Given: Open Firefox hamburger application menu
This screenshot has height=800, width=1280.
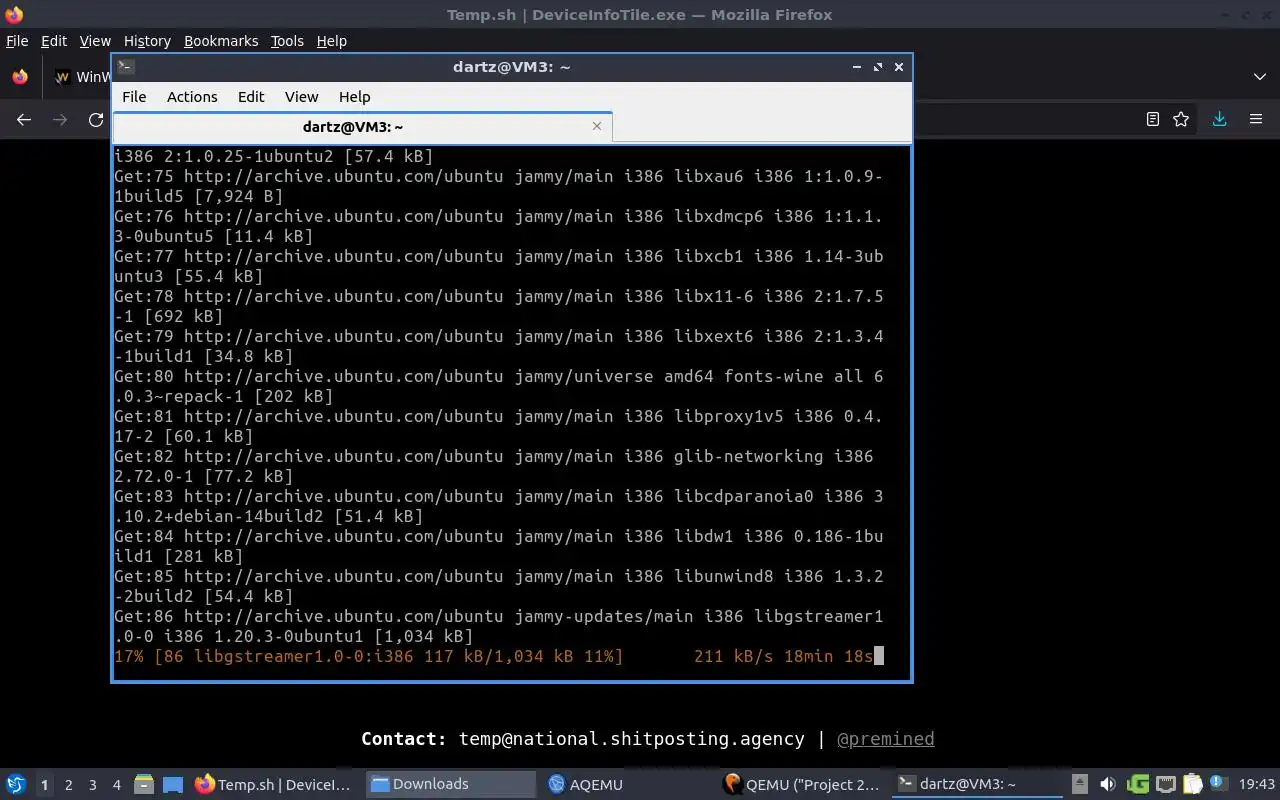Looking at the screenshot, I should click(1256, 119).
